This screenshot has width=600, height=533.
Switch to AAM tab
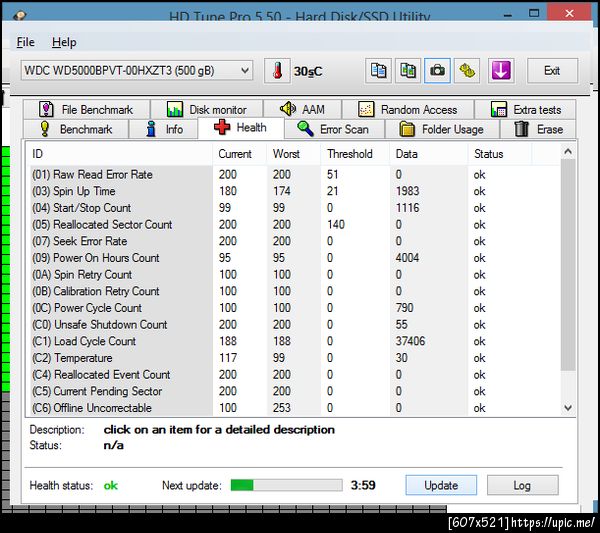pyautogui.click(x=302, y=109)
